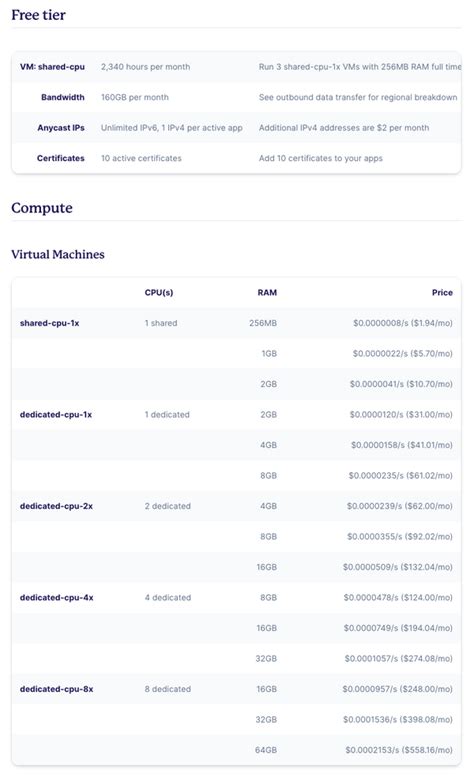This screenshot has width=474, height=778.
Task: Select the dedicated-cpu-1x row name
Action: point(56,414)
